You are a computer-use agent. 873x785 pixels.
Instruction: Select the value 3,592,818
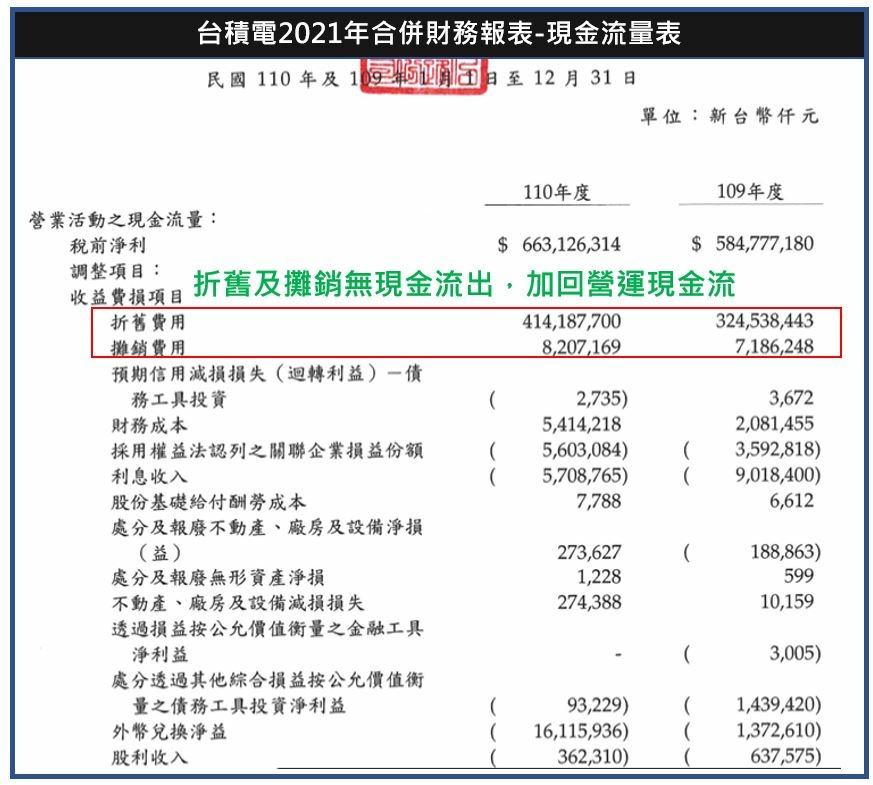774,449
